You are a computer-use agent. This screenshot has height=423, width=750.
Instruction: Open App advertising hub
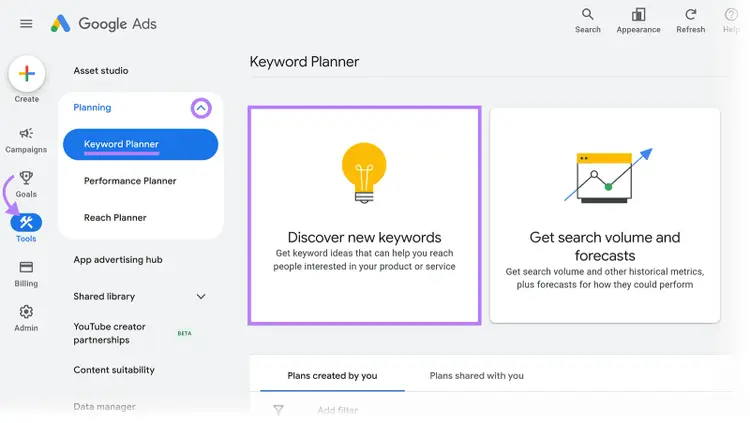click(118, 260)
